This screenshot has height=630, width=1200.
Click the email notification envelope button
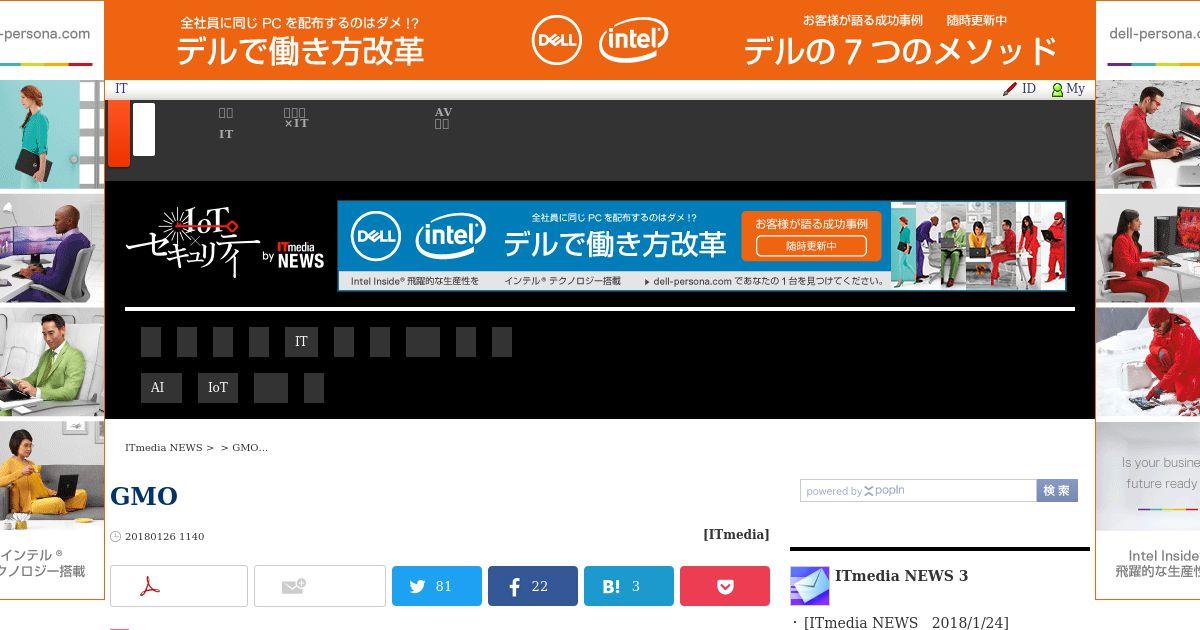320,586
